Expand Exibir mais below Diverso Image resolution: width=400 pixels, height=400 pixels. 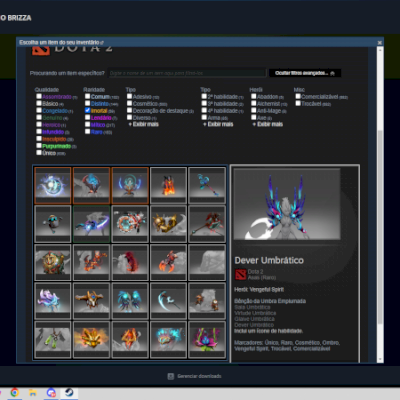click(x=144, y=124)
